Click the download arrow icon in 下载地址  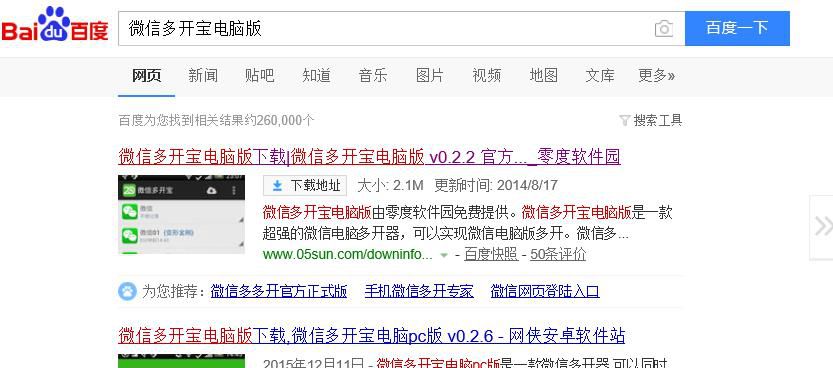(277, 186)
